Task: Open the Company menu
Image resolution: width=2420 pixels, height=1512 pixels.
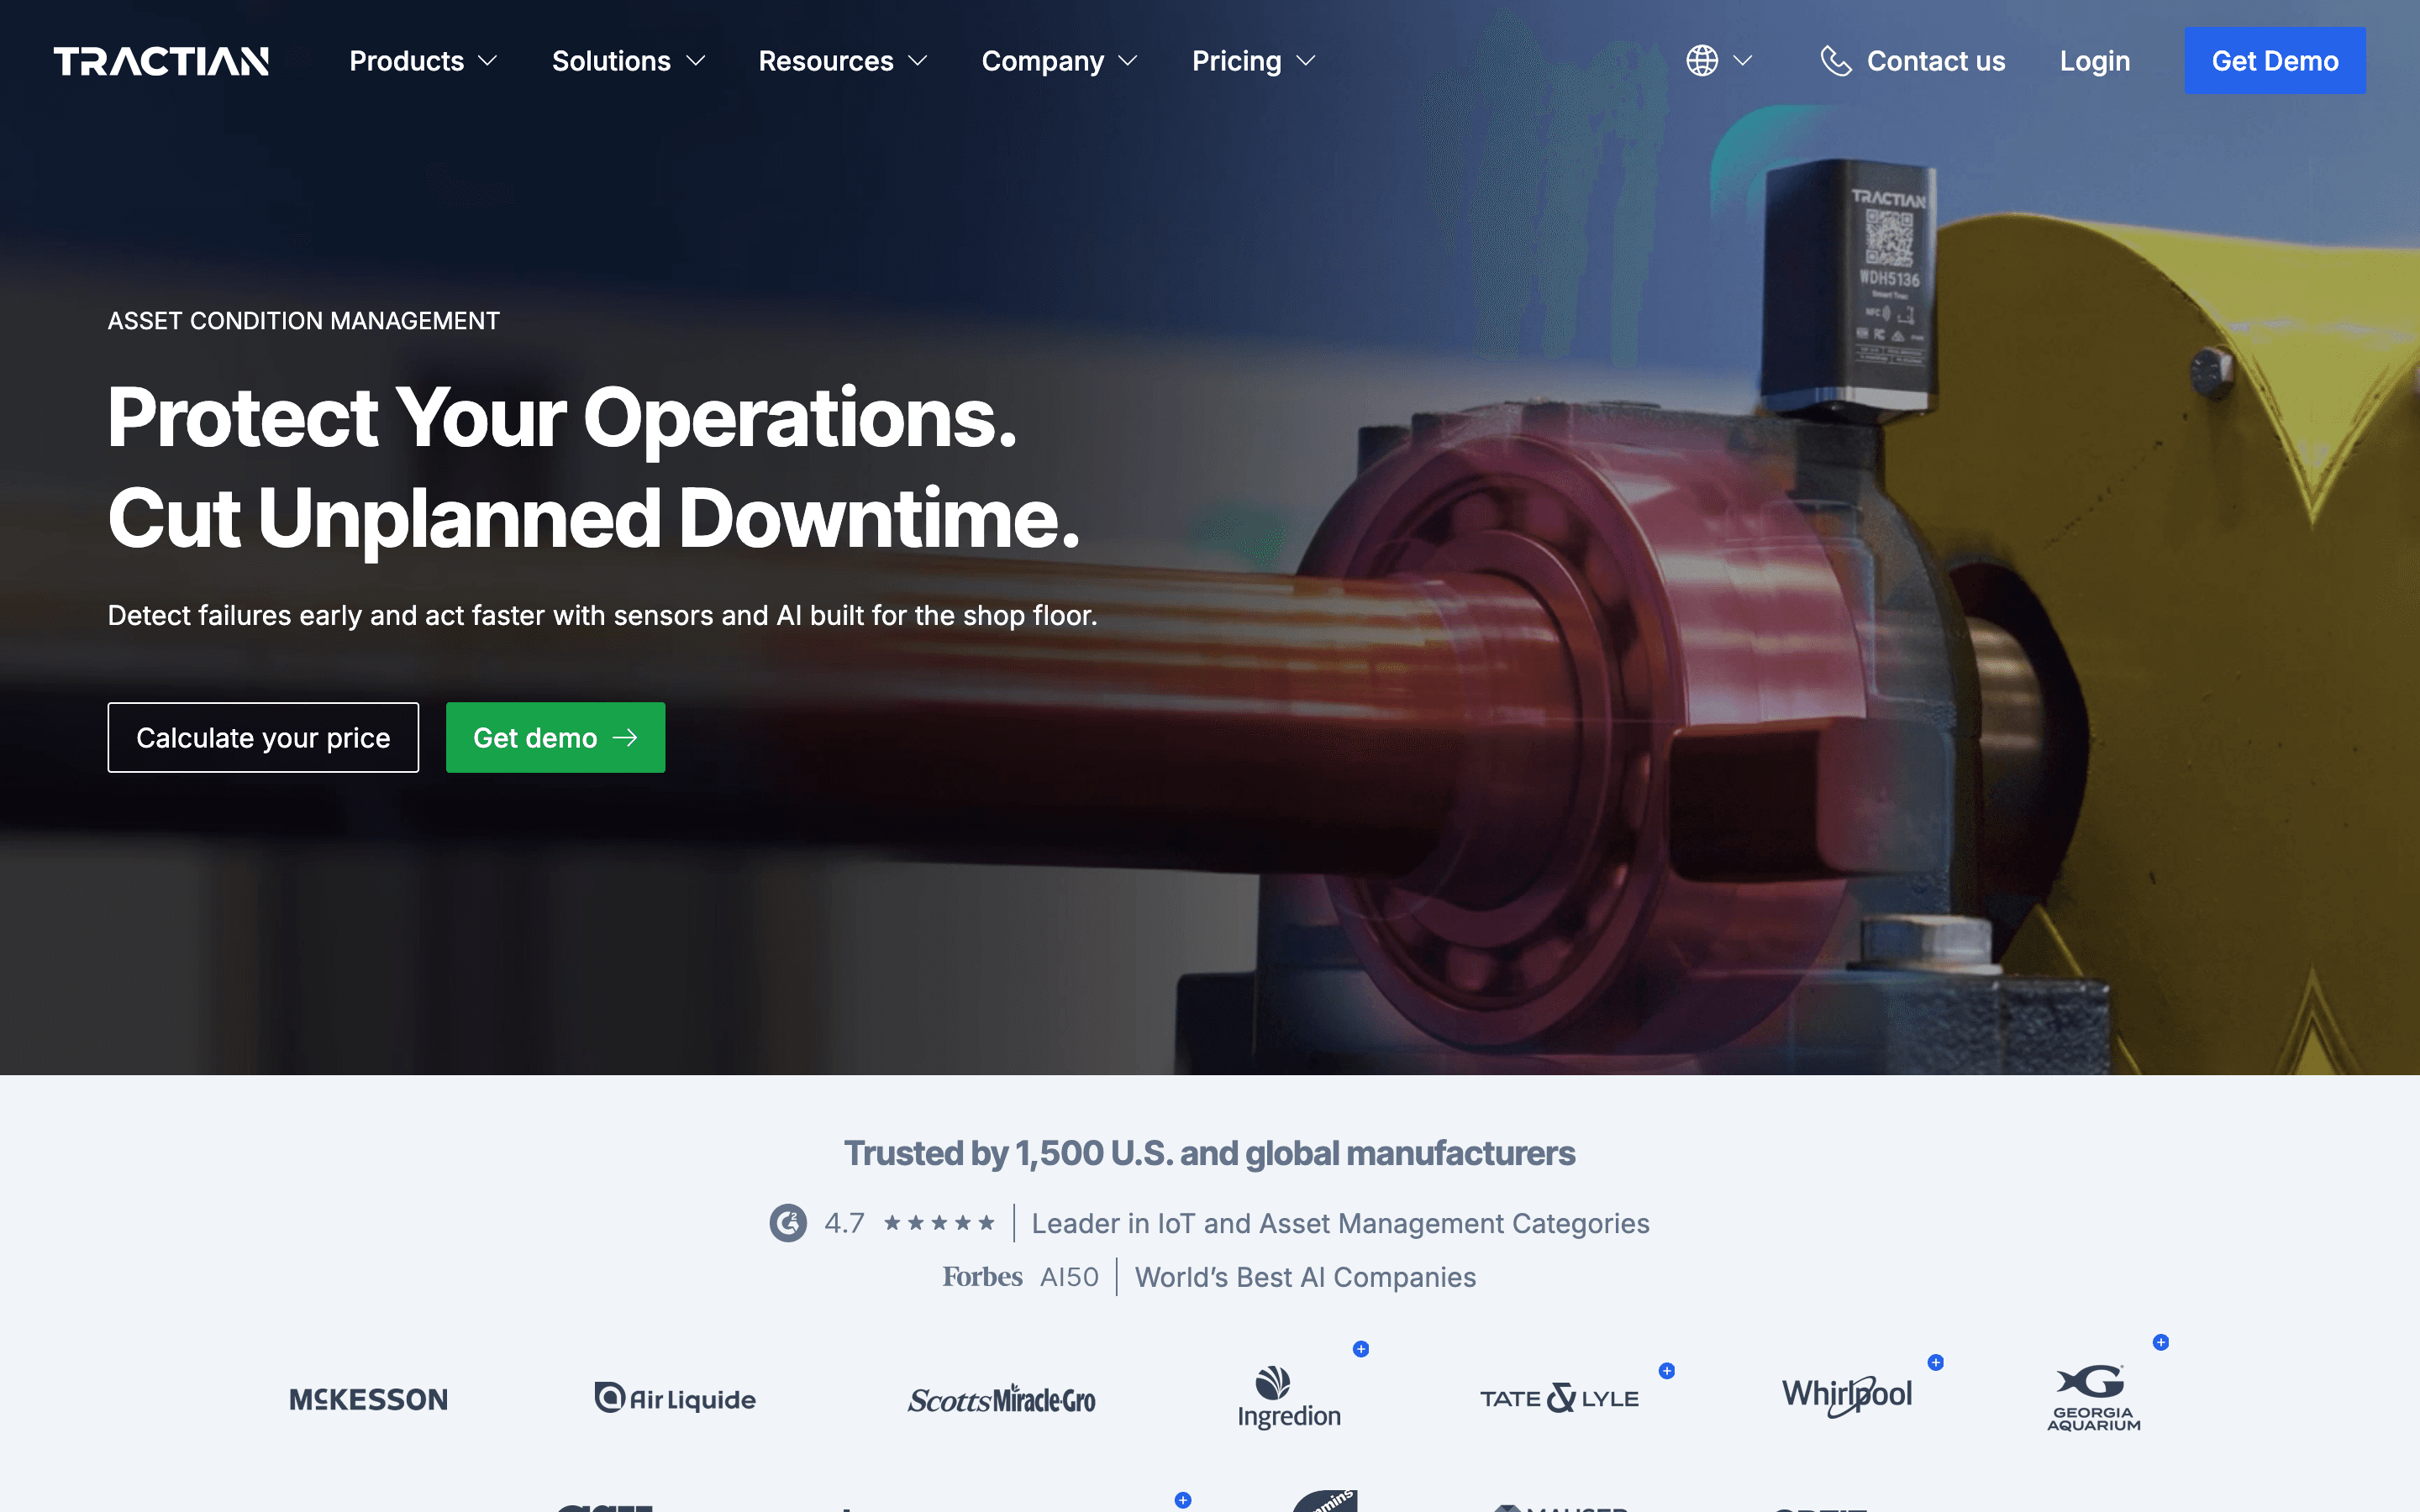Action: pyautogui.click(x=1060, y=61)
